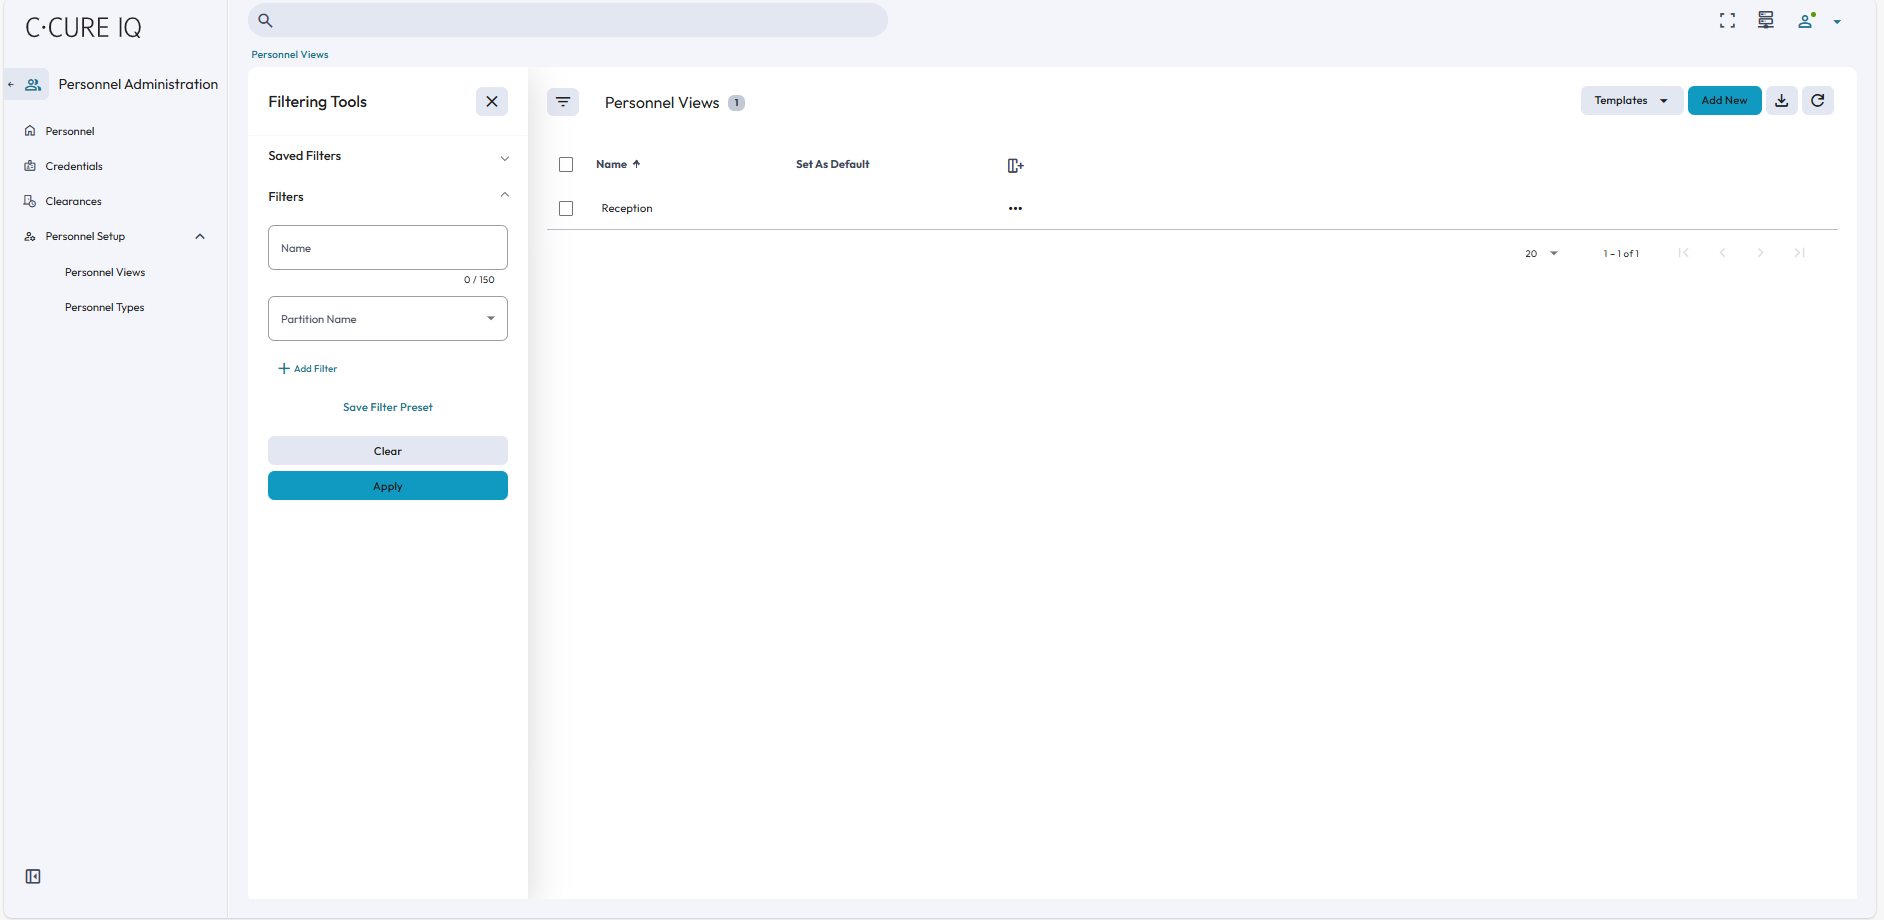Open the column chooser icon
Screen dimensions: 1884x920
pyautogui.click(x=1015, y=166)
